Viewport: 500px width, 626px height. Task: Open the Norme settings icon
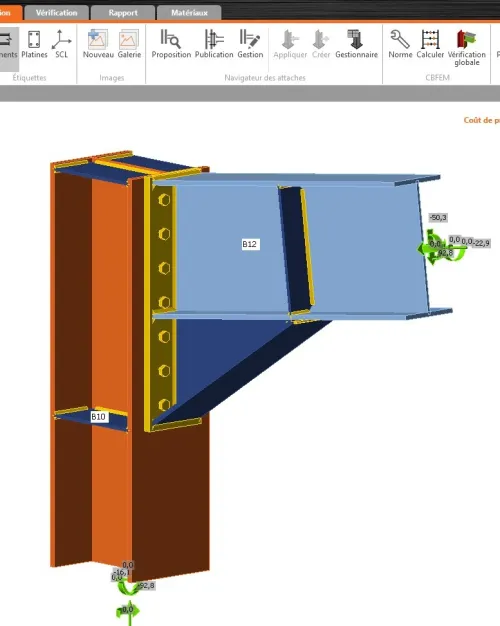400,45
